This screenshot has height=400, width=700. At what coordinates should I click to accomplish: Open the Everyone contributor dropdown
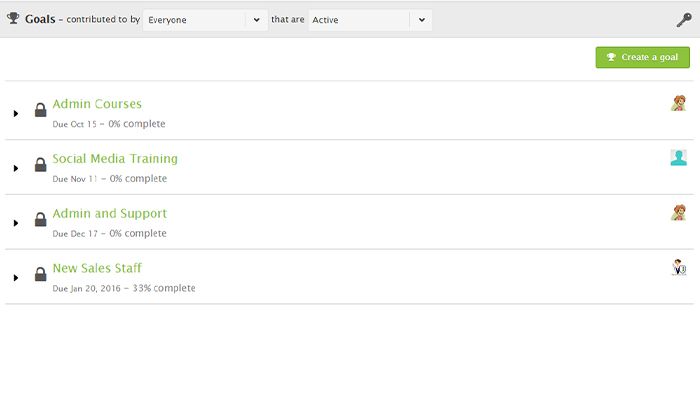pyautogui.click(x=205, y=20)
